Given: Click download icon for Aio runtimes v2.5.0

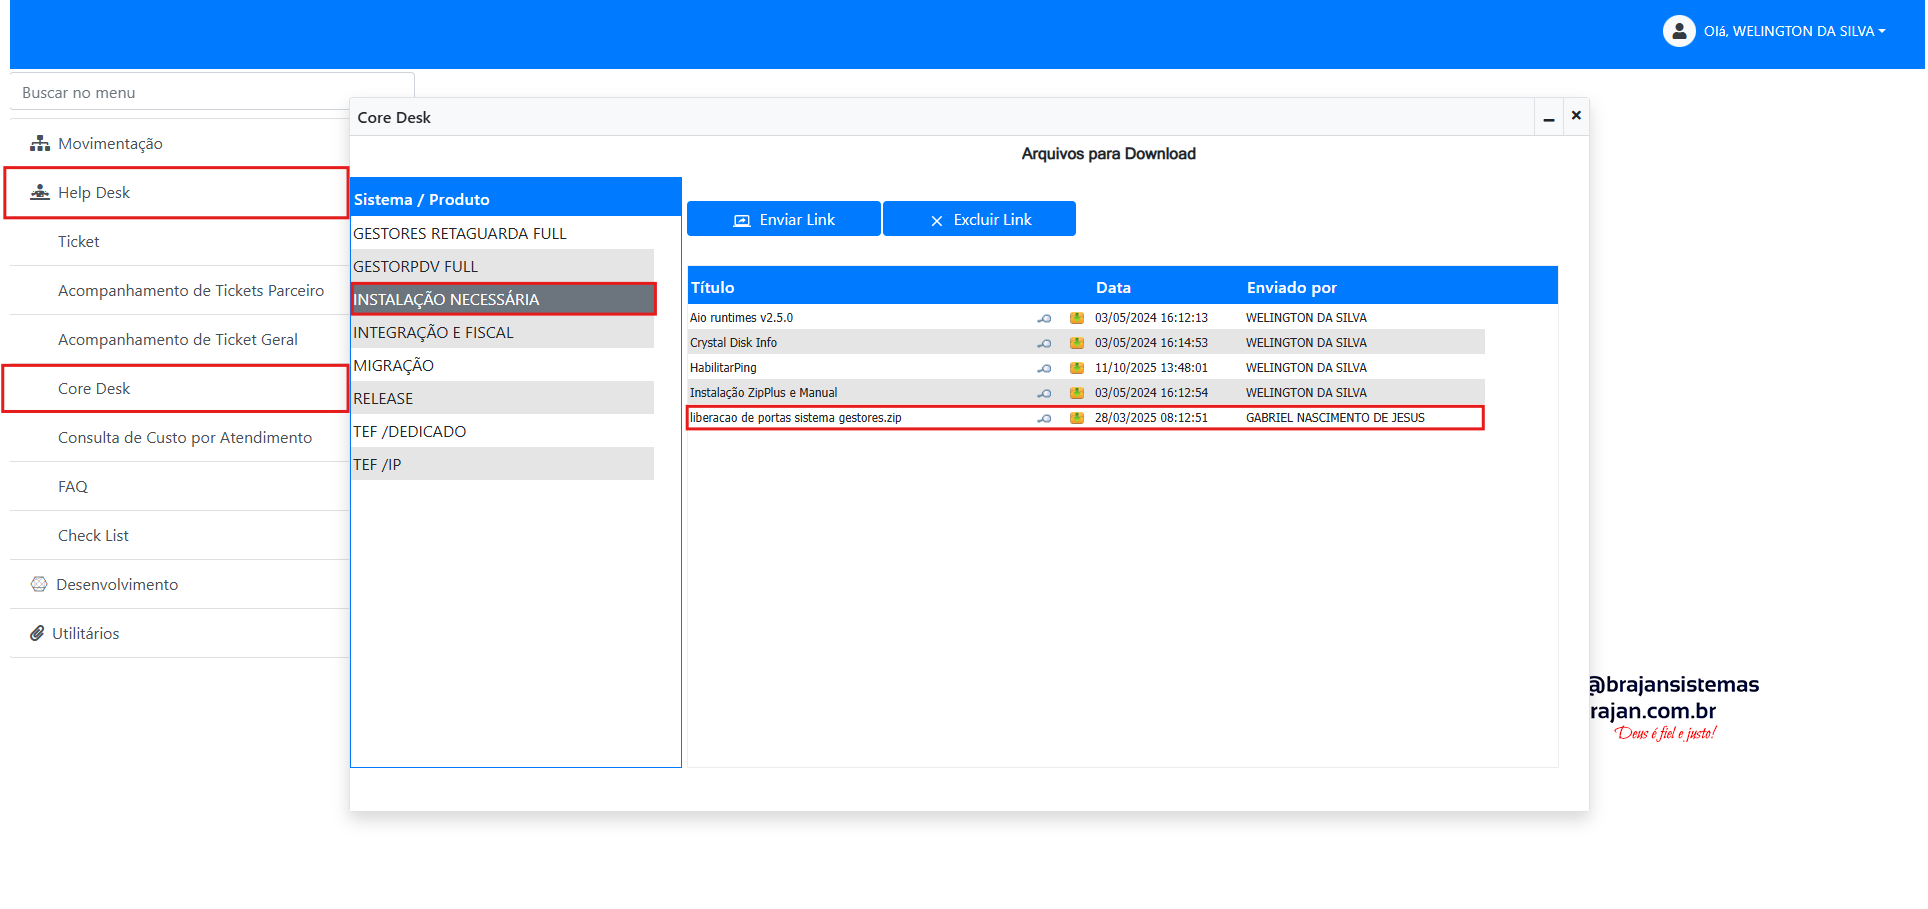Looking at the screenshot, I should [x=1076, y=318].
